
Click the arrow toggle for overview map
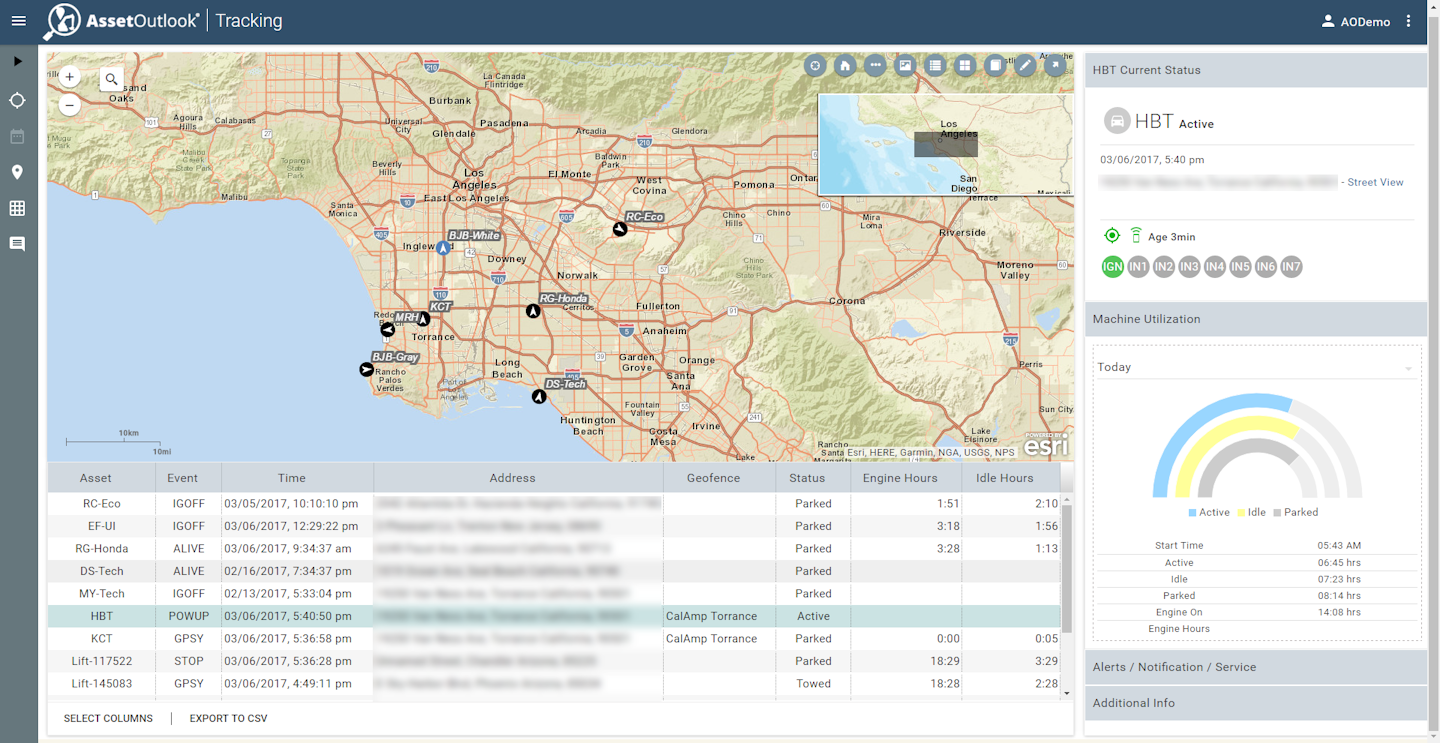pyautogui.click(x=1055, y=66)
